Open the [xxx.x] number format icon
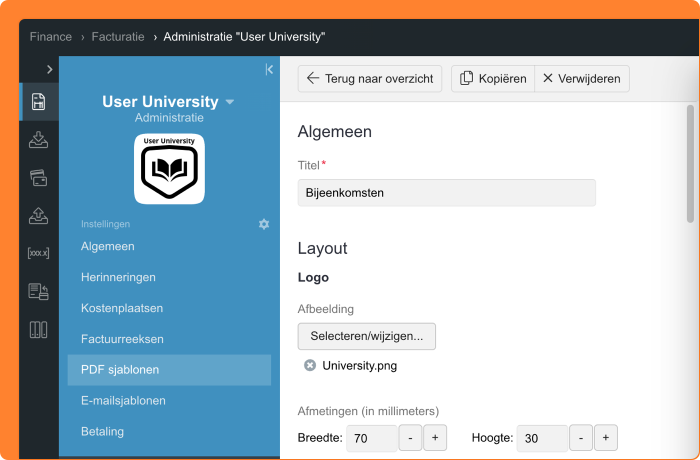 tap(38, 253)
